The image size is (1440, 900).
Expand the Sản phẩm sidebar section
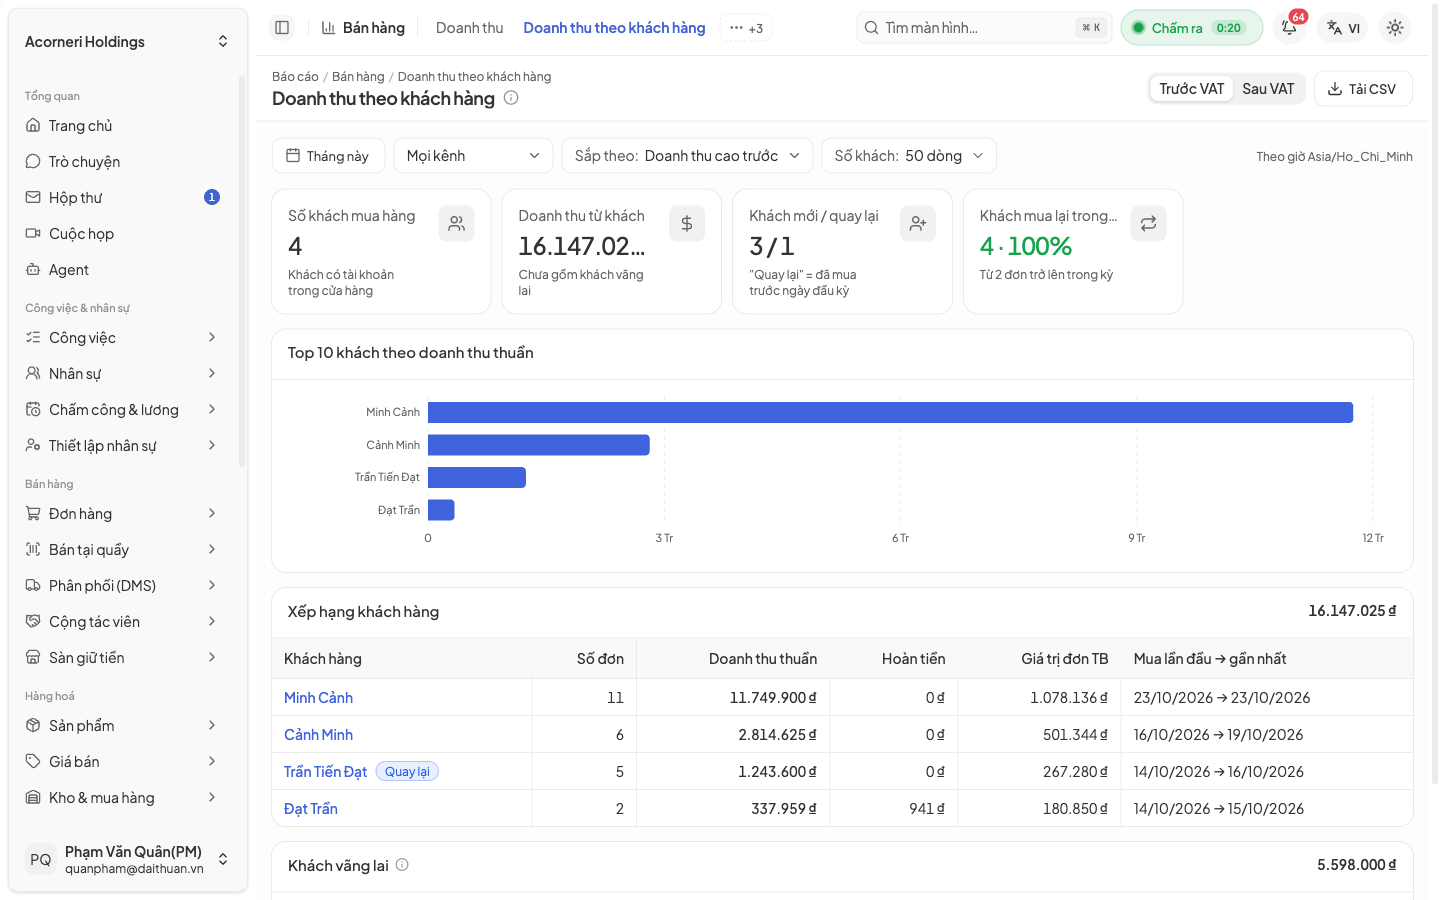pos(123,726)
